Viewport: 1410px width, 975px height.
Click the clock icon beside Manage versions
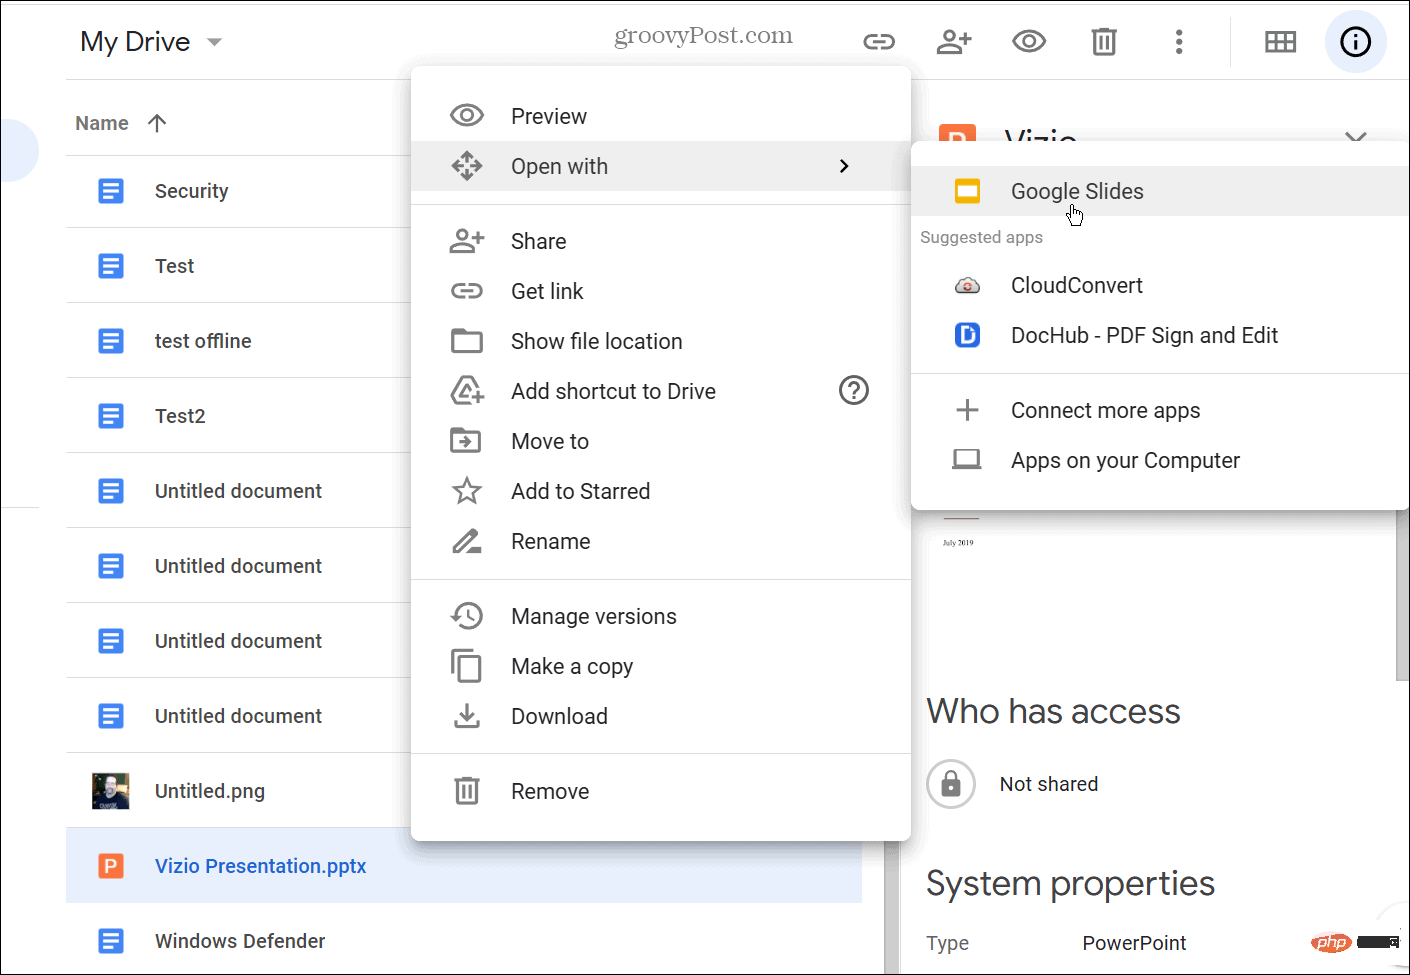click(x=467, y=616)
